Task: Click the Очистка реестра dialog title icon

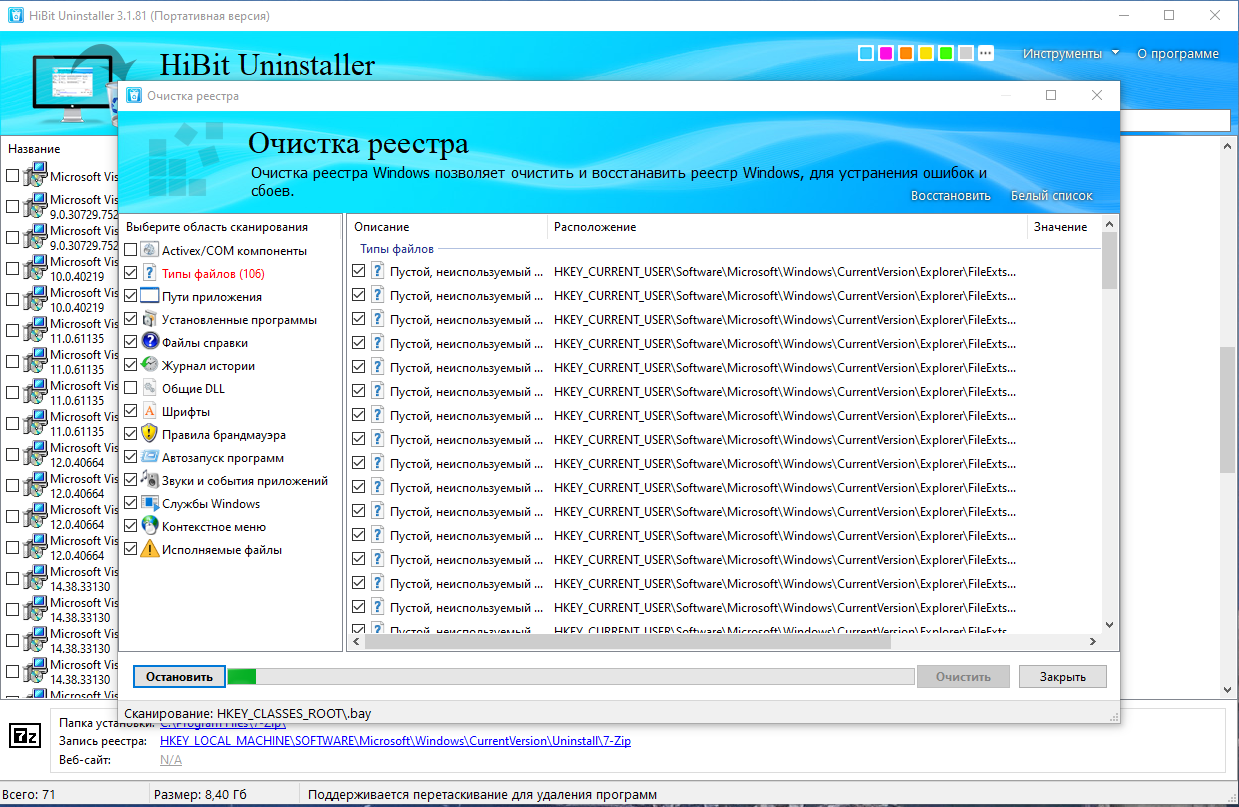Action: tap(134, 96)
